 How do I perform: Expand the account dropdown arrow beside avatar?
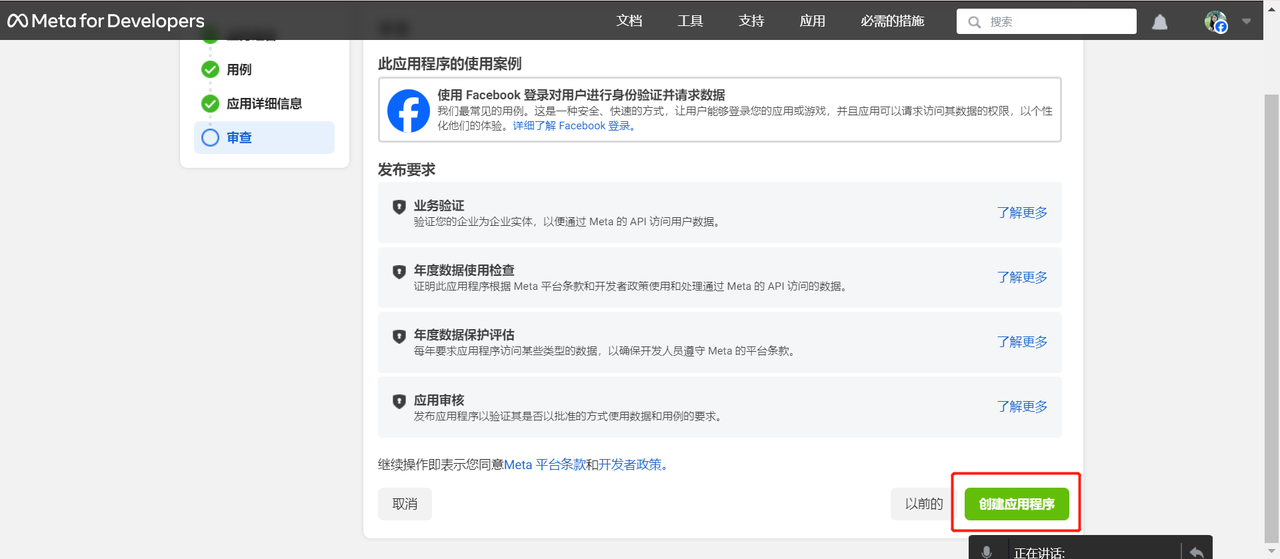1246,21
